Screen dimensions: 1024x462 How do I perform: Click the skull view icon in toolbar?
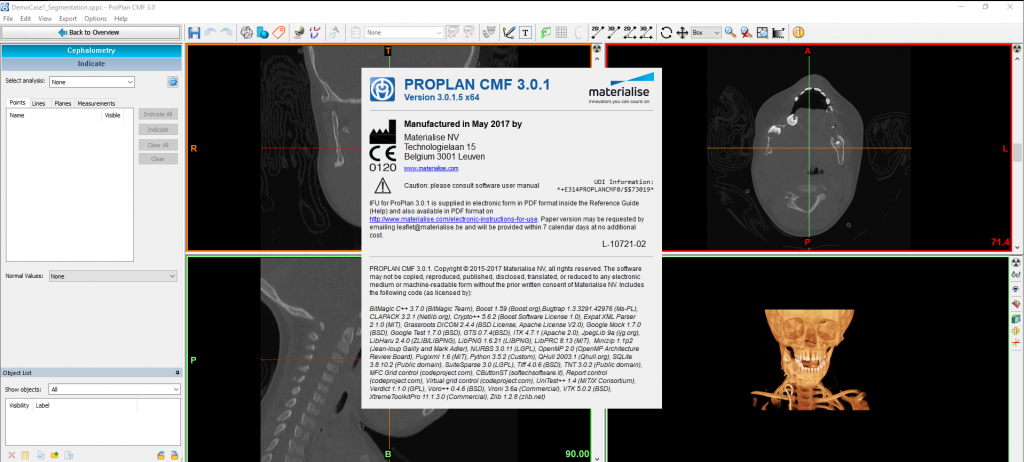coord(298,32)
